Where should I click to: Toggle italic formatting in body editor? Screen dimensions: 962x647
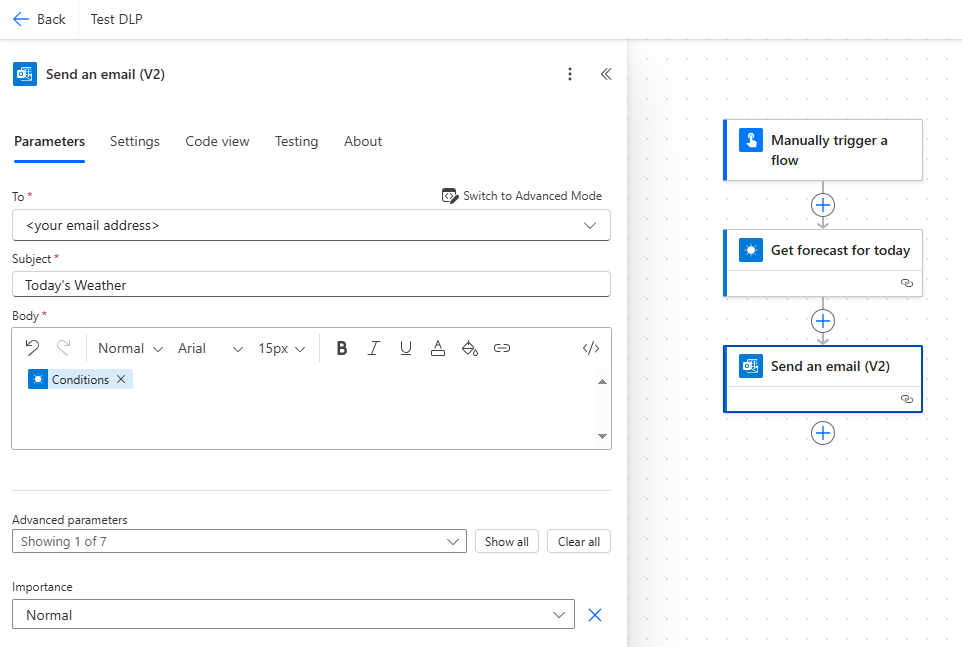tap(374, 348)
